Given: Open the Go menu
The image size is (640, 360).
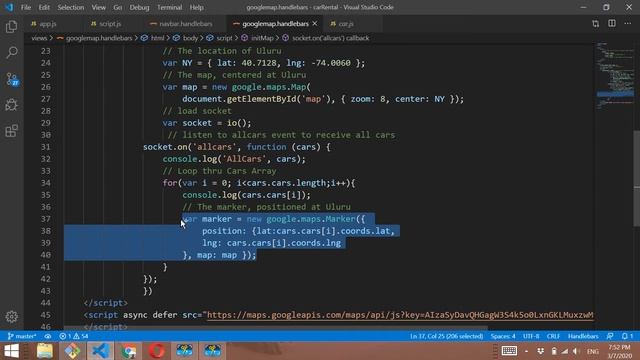Looking at the screenshot, I should pos(118,7).
